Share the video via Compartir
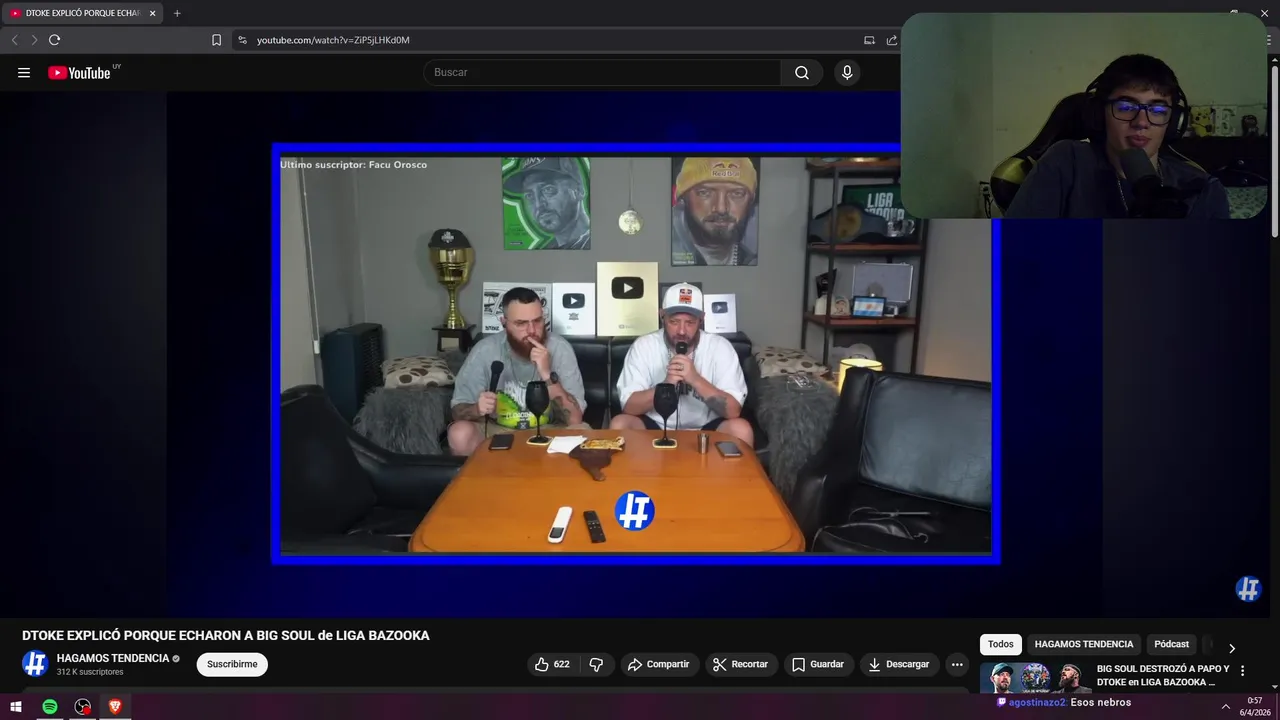The width and height of the screenshot is (1280, 720). click(x=658, y=664)
